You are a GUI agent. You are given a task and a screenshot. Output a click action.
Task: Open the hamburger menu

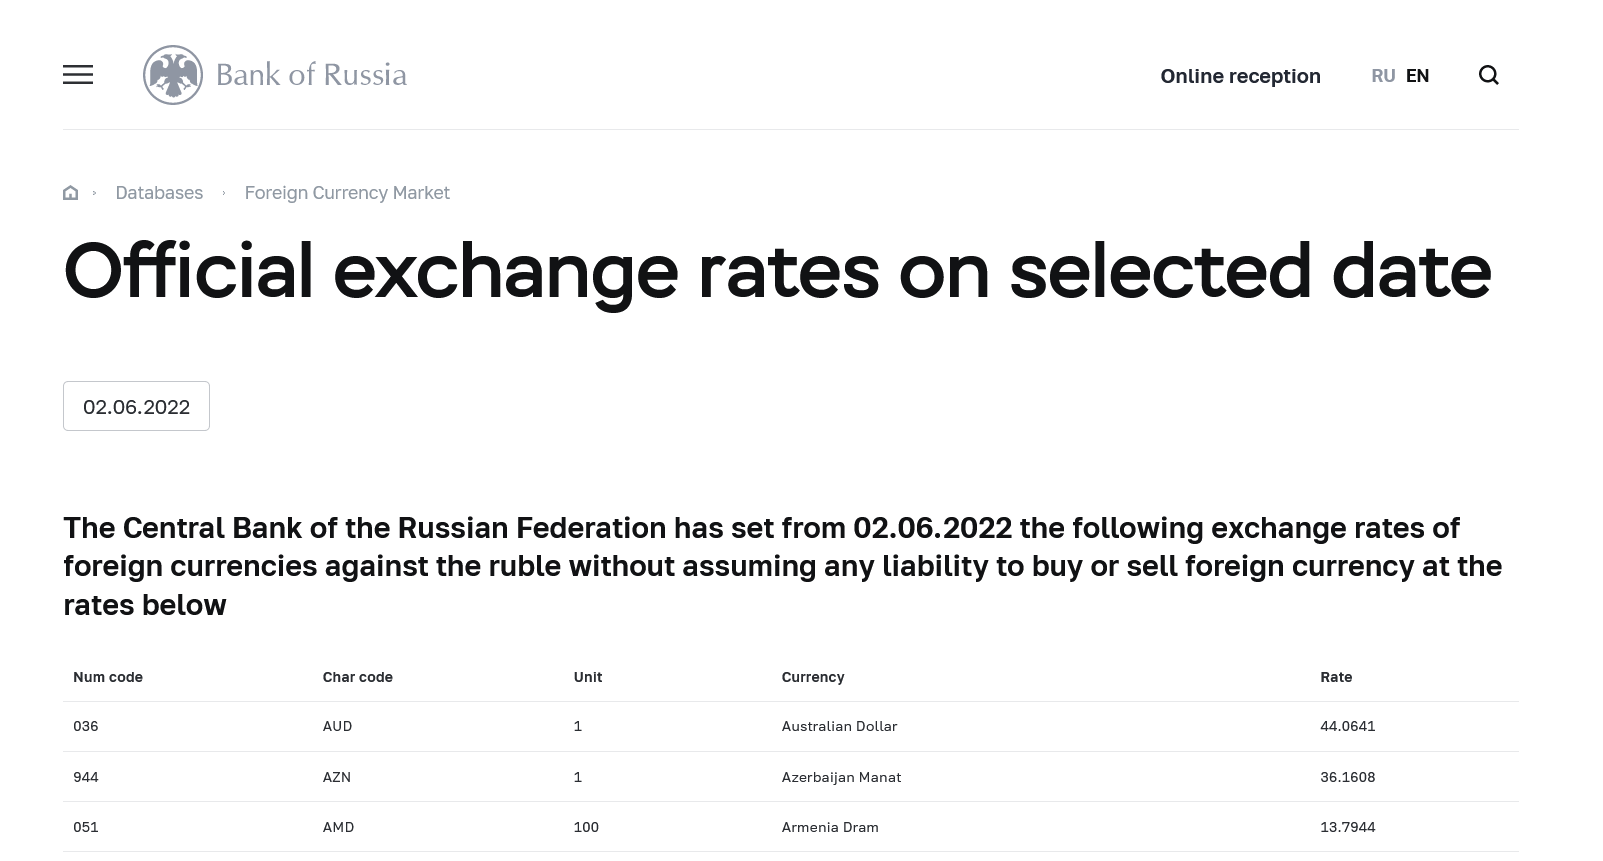pos(78,75)
